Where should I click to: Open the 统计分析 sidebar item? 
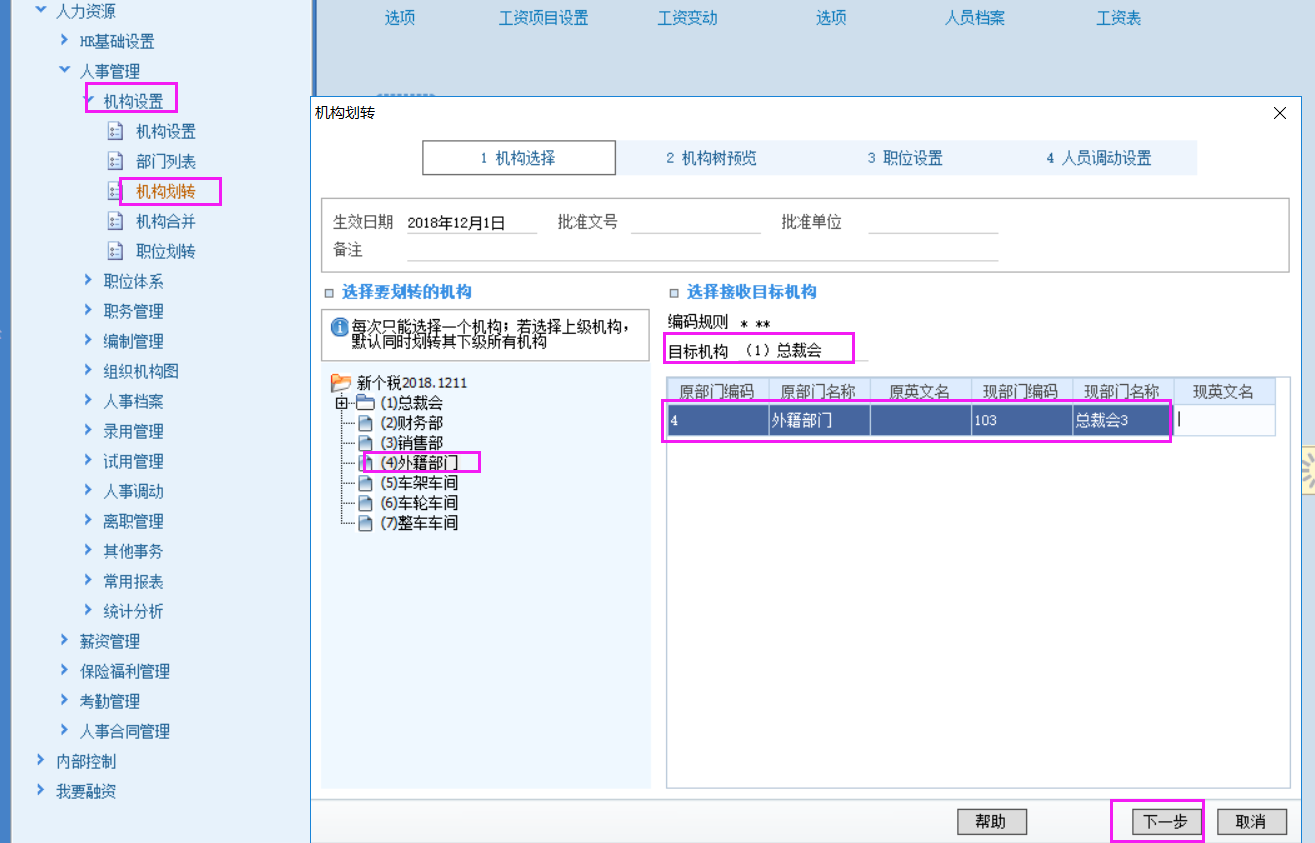134,611
